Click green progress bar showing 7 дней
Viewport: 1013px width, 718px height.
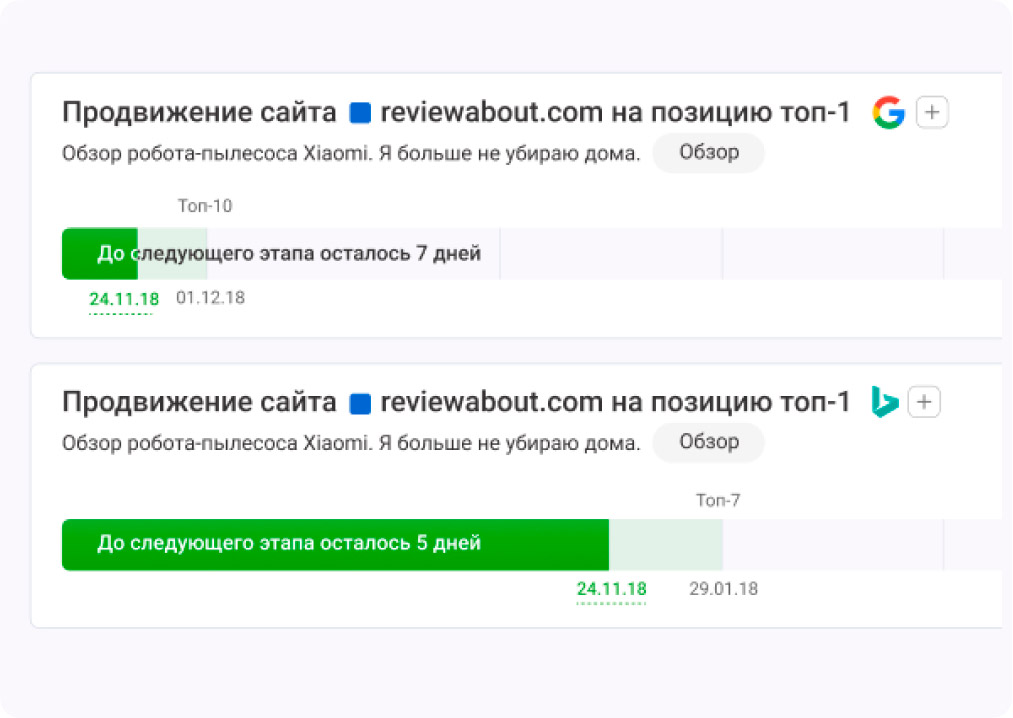click(x=100, y=254)
